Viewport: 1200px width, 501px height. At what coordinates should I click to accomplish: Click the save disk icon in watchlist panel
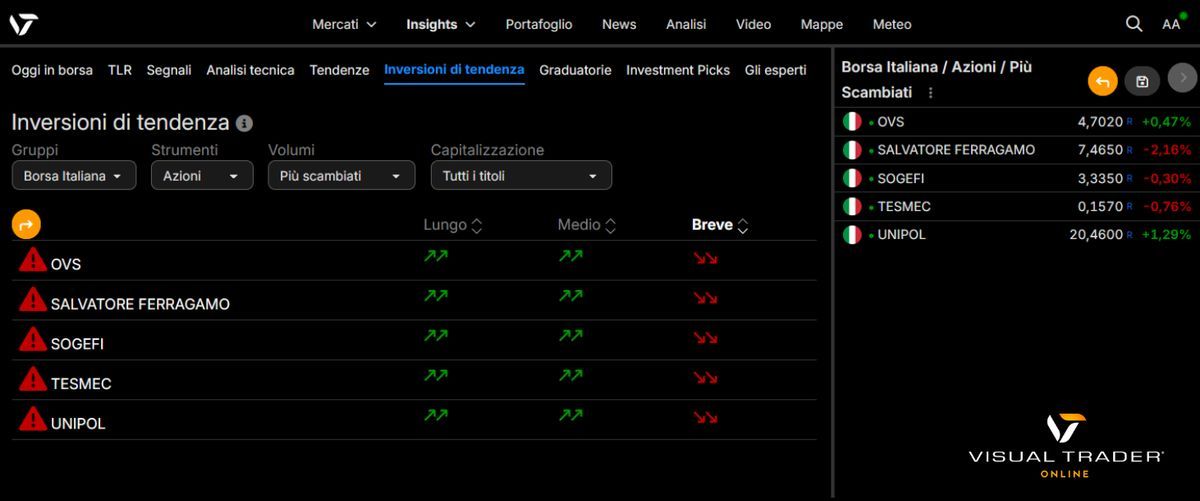point(1142,81)
